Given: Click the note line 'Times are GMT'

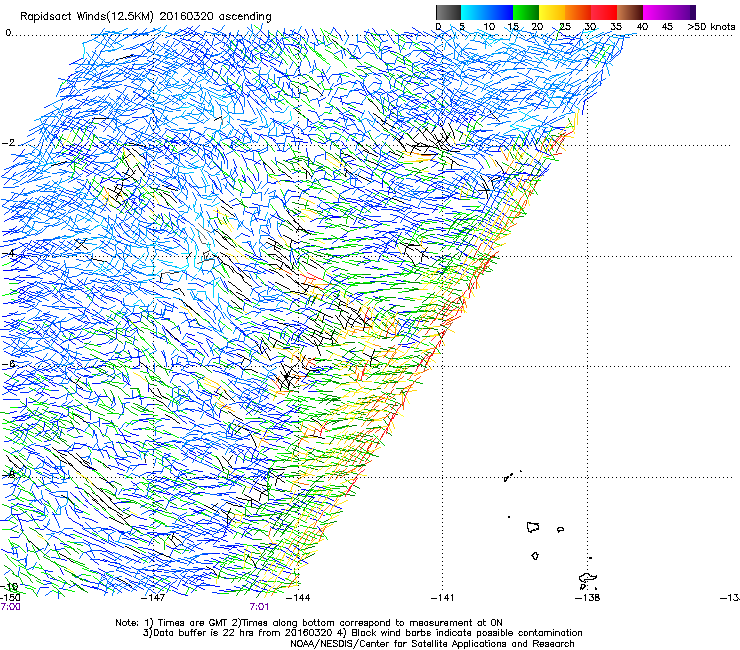Looking at the screenshot, I should coord(191,623).
